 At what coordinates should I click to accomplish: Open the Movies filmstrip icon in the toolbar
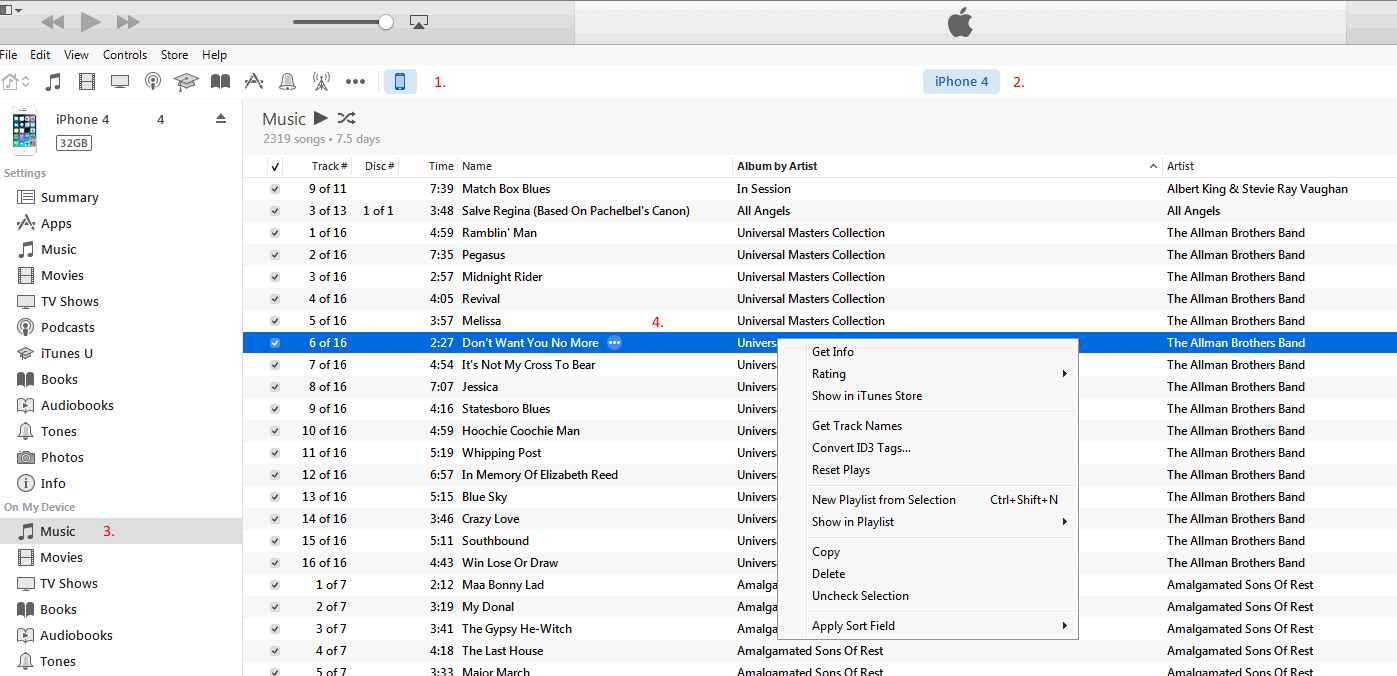[x=87, y=82]
